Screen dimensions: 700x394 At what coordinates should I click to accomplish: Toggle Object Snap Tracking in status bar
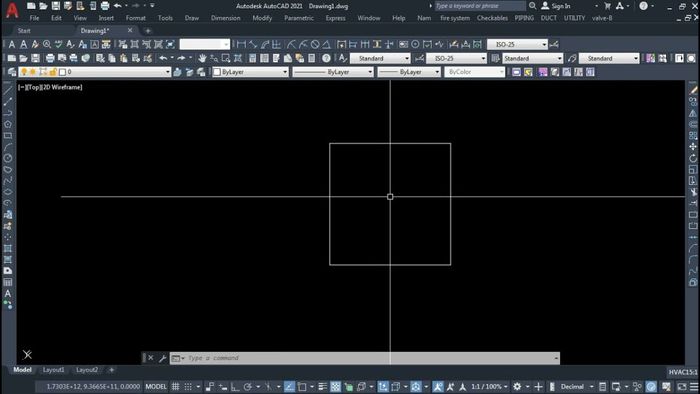point(289,386)
